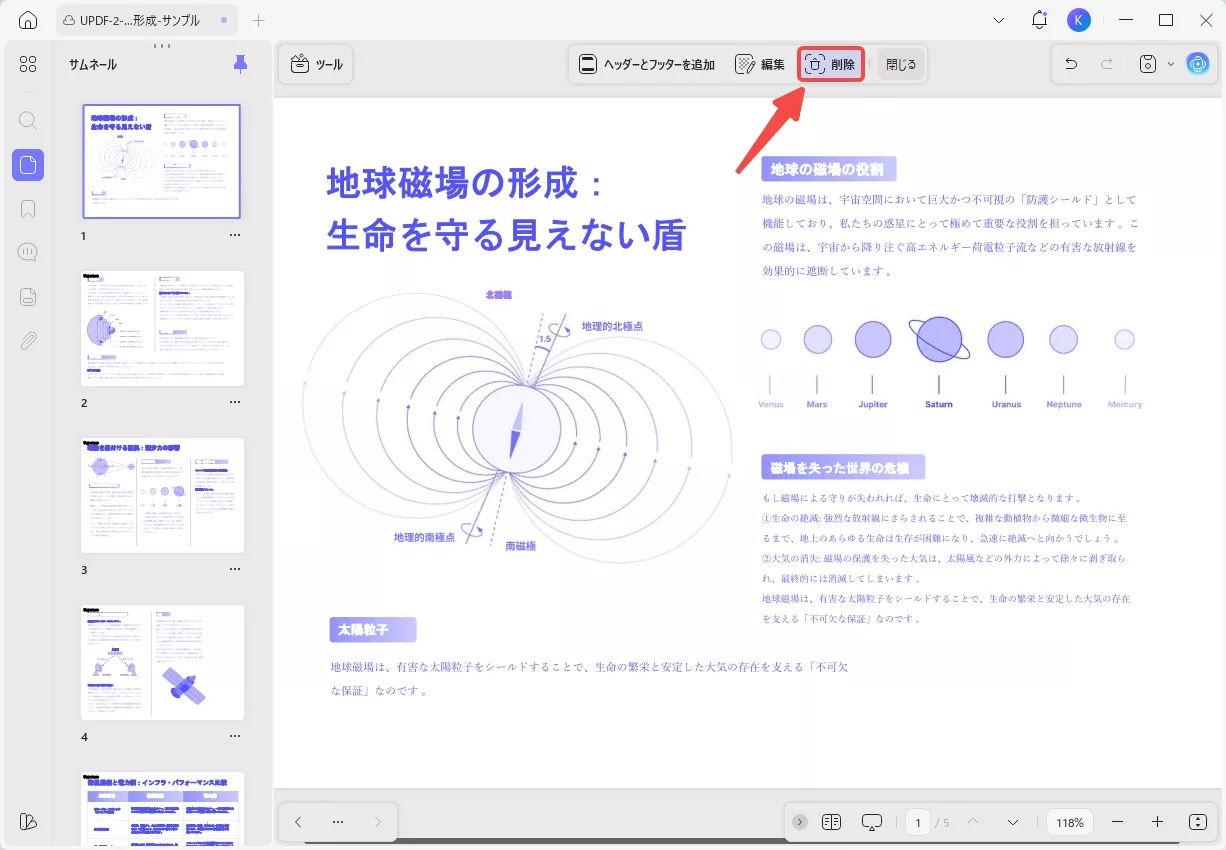Select the page Thumbnails panel icon
The width and height of the screenshot is (1226, 850).
[27, 165]
